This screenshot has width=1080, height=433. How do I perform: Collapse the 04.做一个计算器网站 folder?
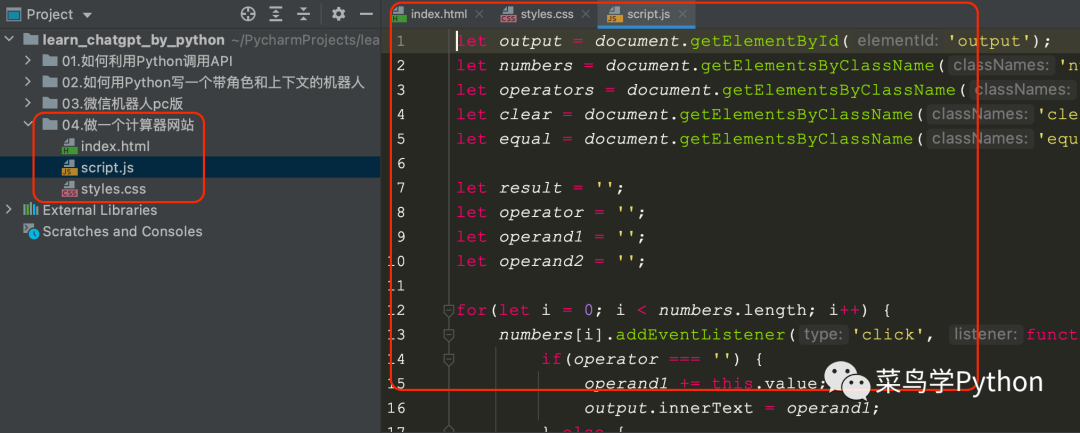coord(29,125)
